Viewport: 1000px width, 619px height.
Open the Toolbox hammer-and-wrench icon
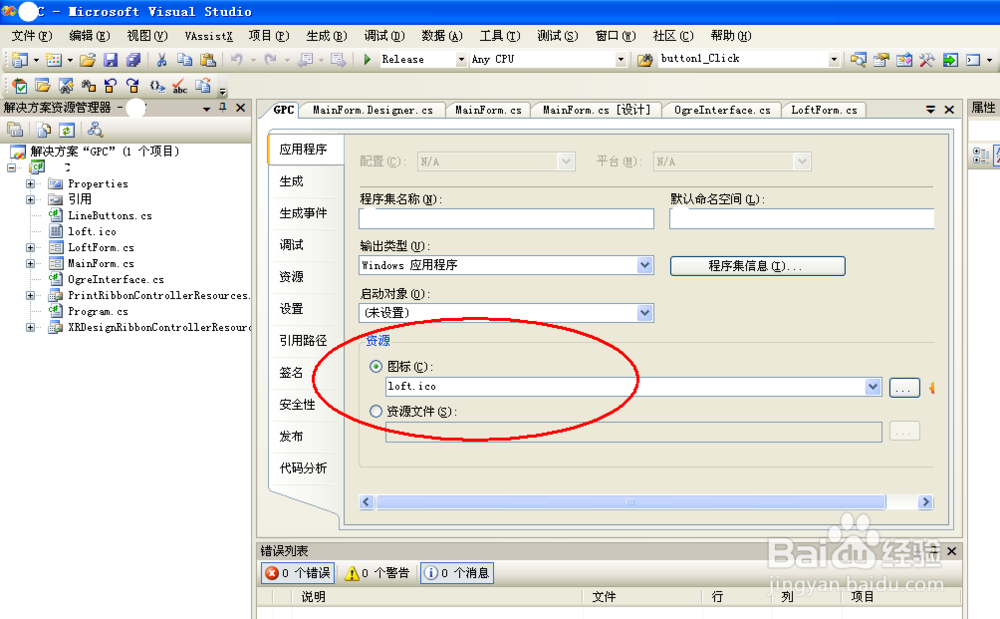point(927,60)
